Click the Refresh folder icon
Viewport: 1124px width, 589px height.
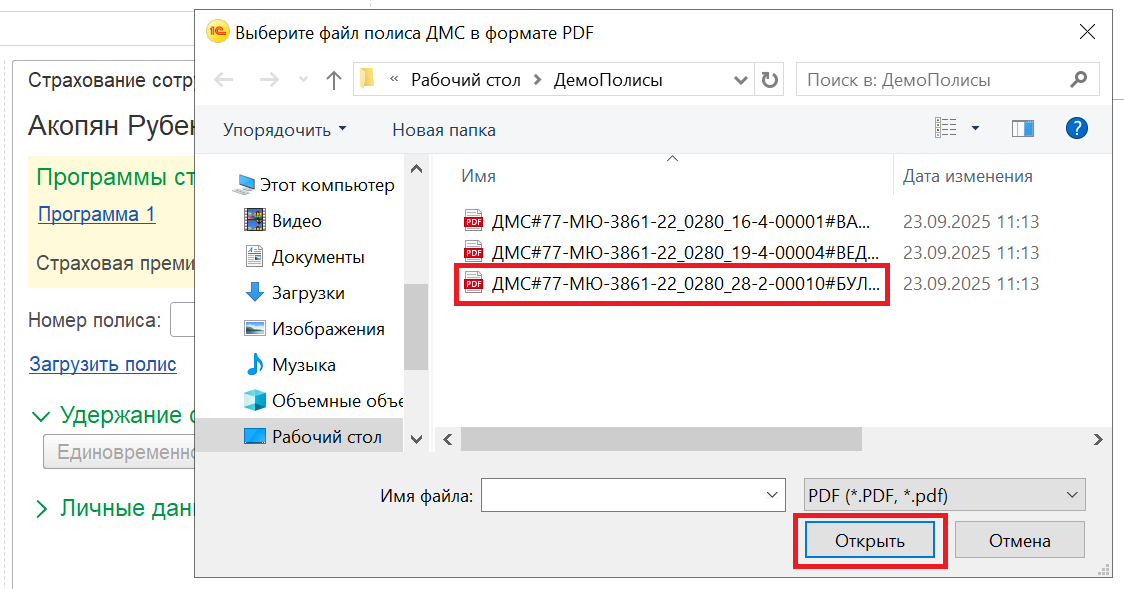click(769, 80)
